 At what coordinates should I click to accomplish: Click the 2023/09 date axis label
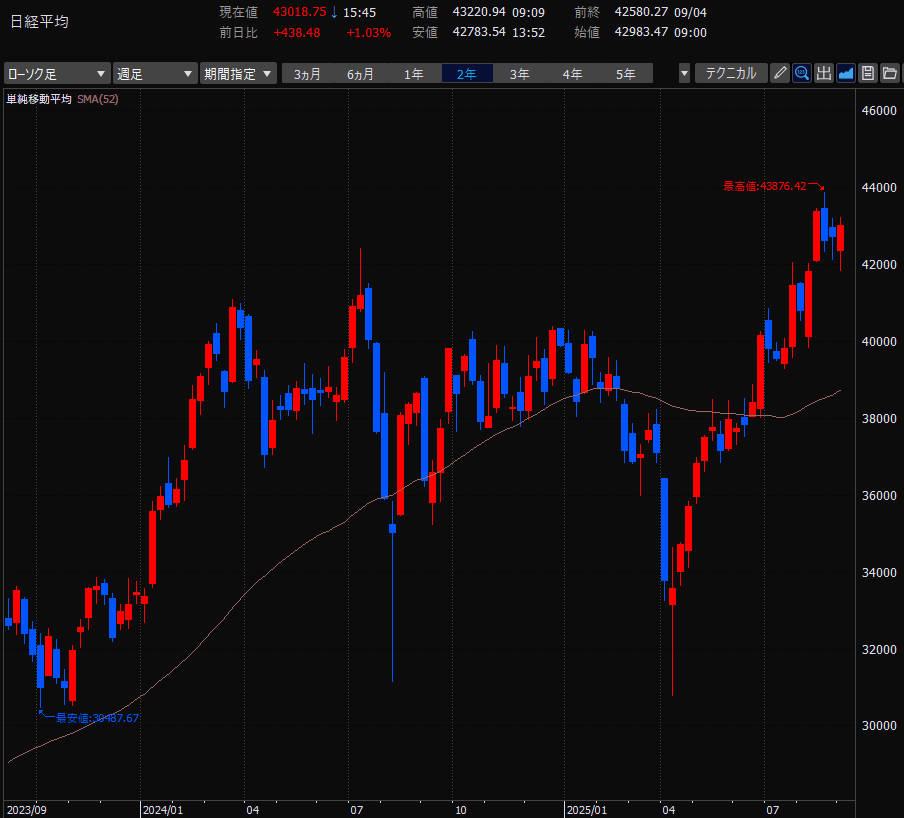tap(27, 810)
